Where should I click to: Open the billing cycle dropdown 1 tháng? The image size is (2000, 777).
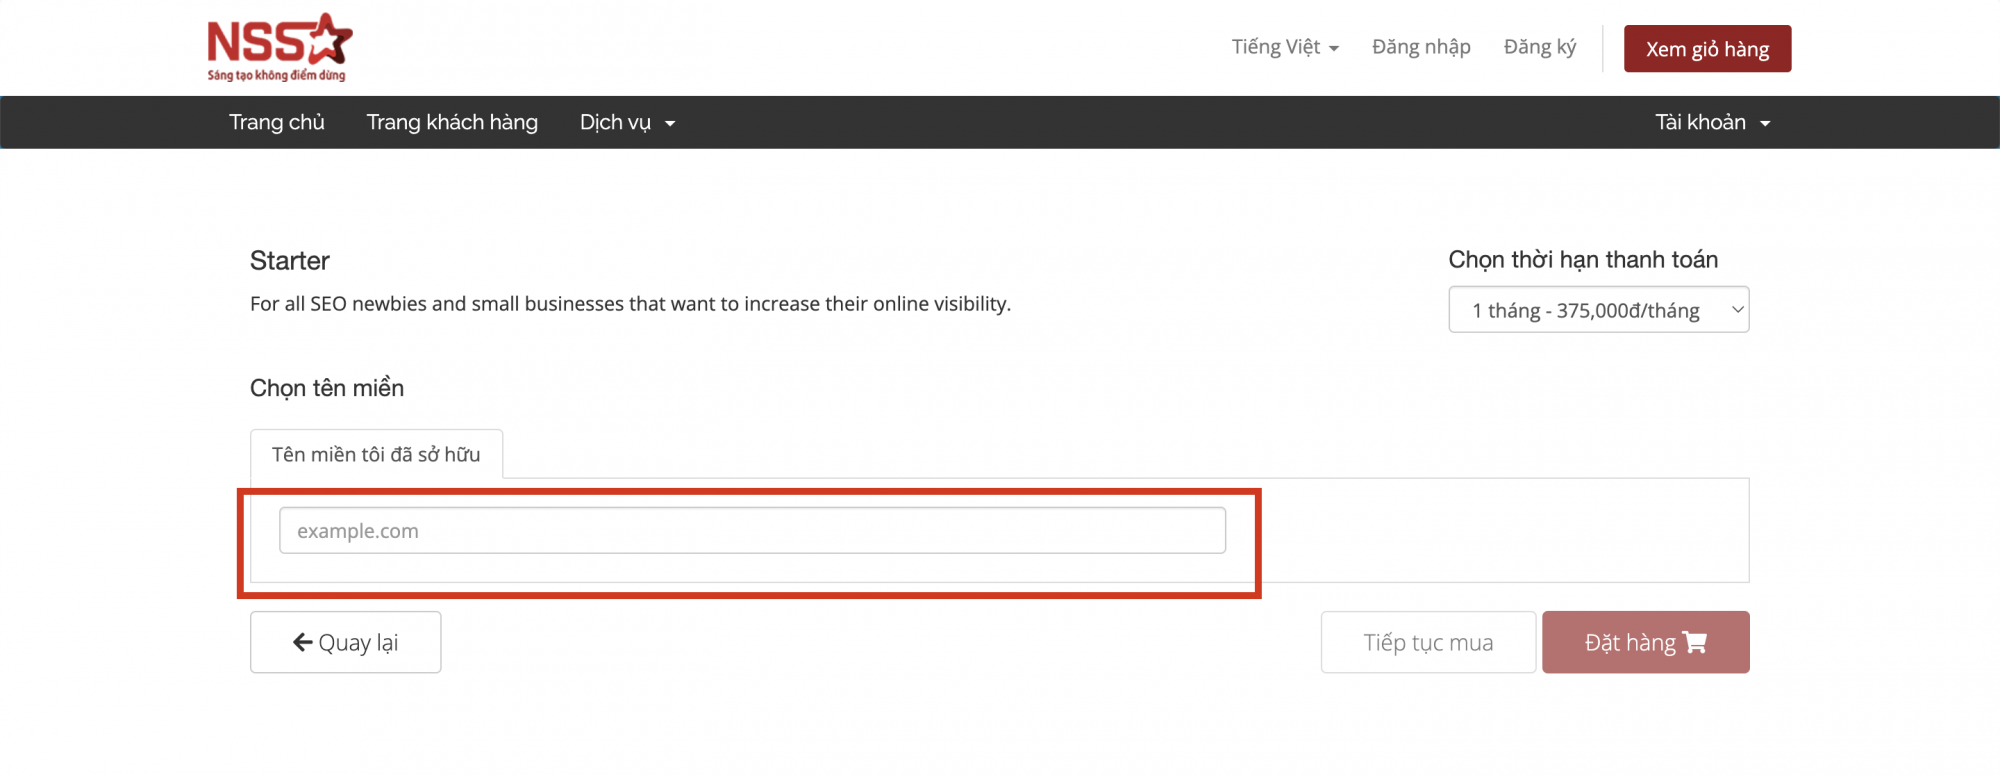pos(1598,310)
